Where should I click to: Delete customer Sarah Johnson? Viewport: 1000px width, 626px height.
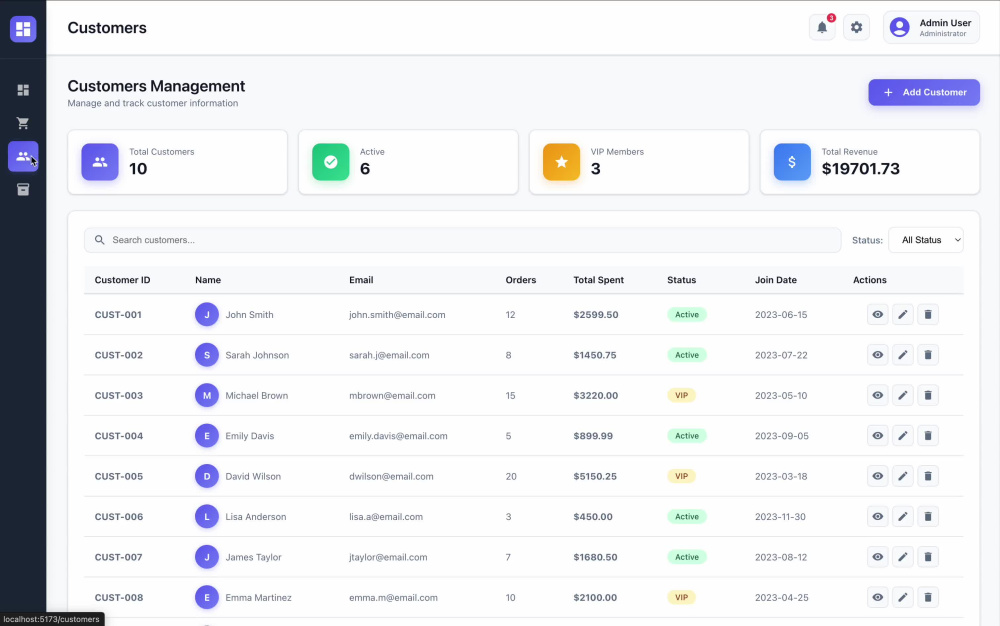point(928,354)
